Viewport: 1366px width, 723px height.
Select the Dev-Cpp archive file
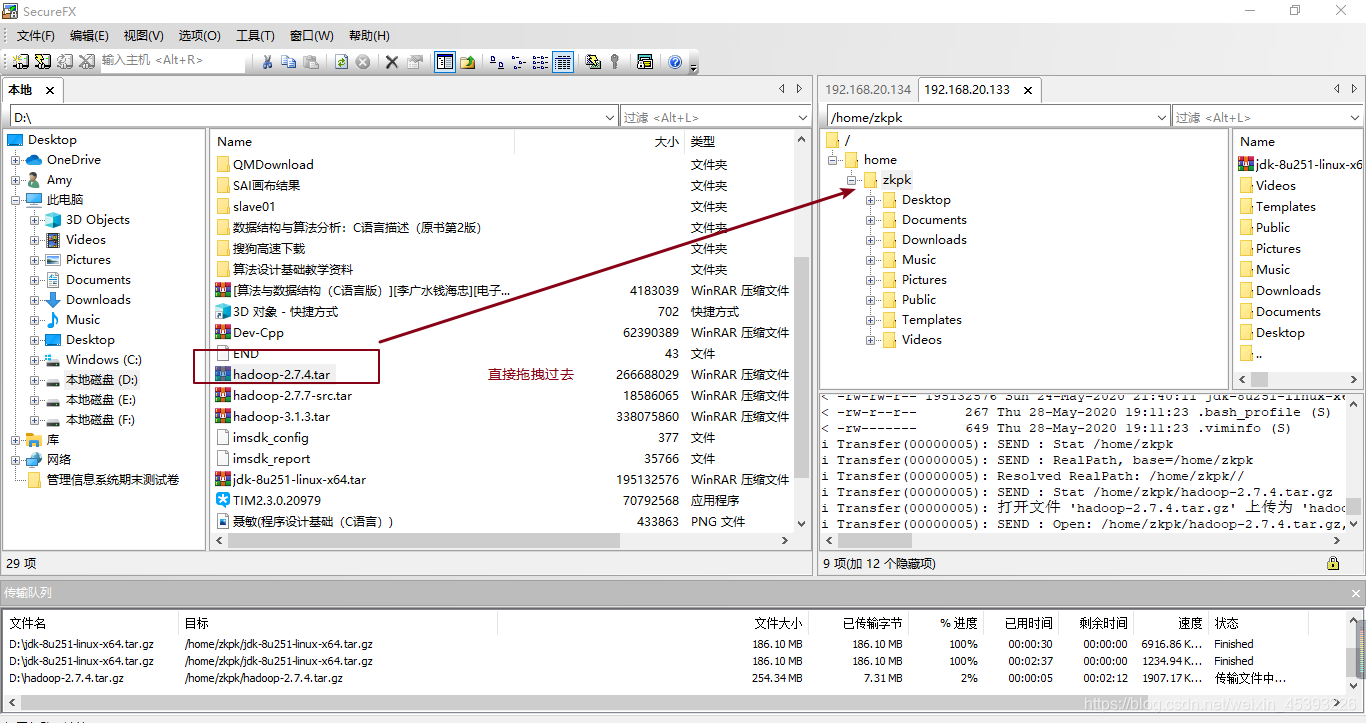258,332
